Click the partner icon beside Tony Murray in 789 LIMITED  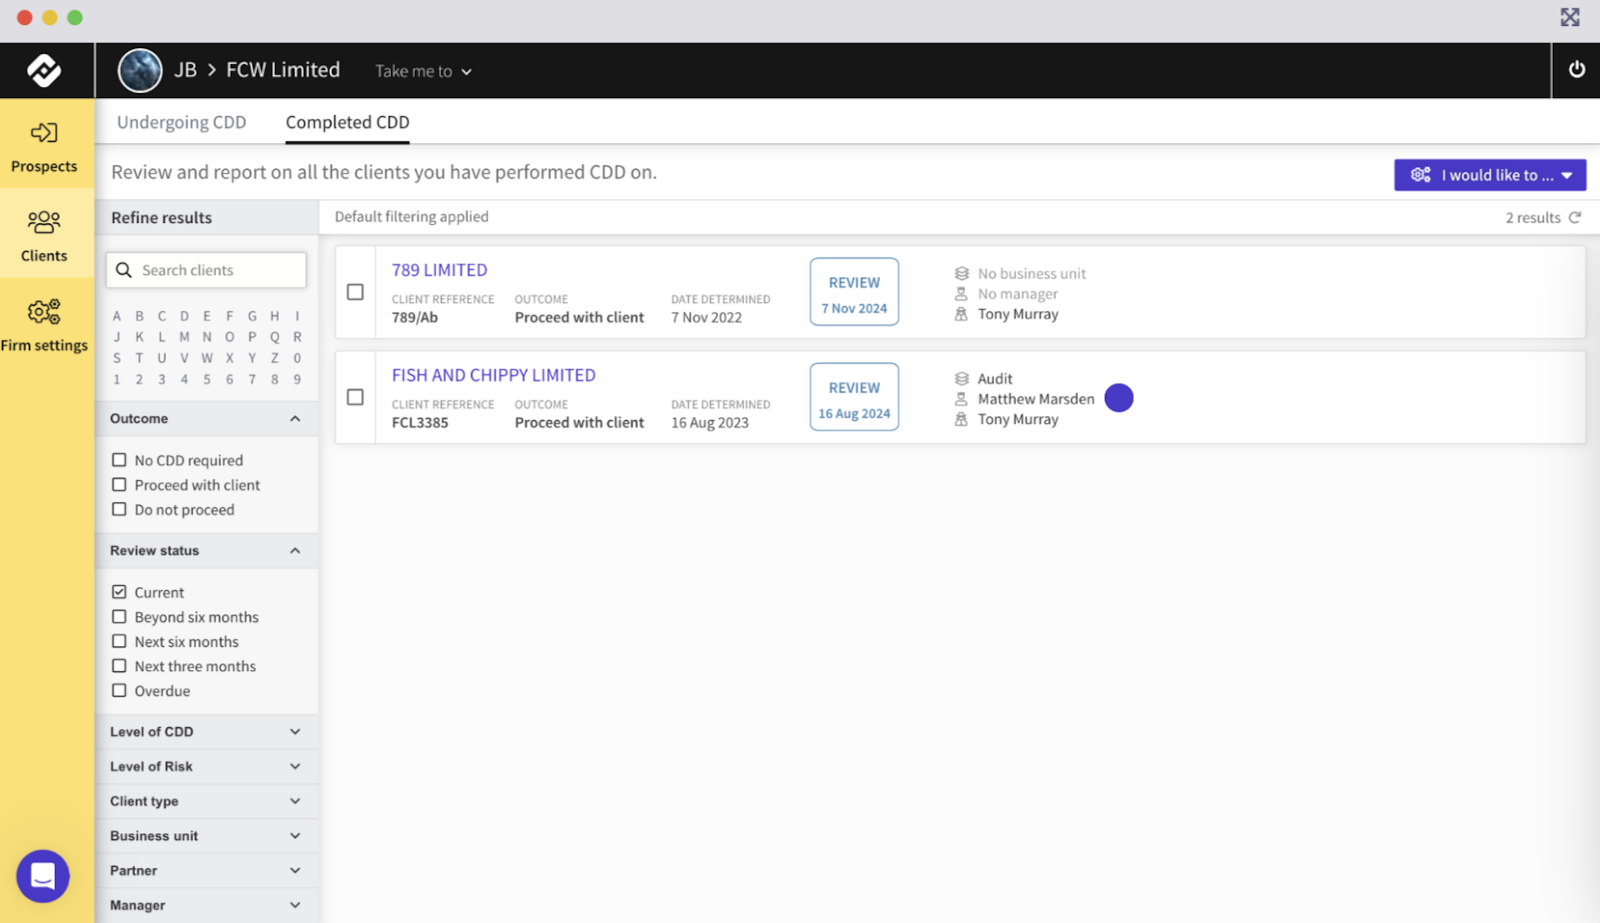tap(961, 314)
